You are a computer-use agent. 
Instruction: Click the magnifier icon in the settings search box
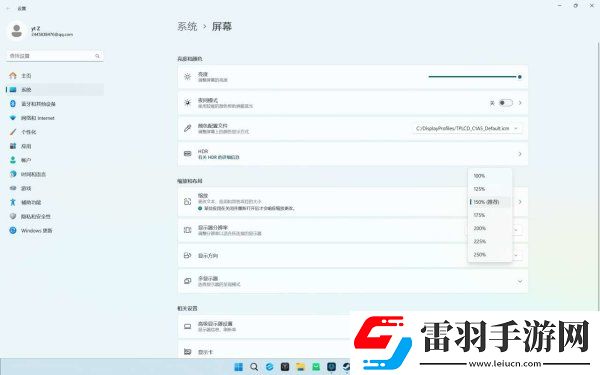[97, 56]
